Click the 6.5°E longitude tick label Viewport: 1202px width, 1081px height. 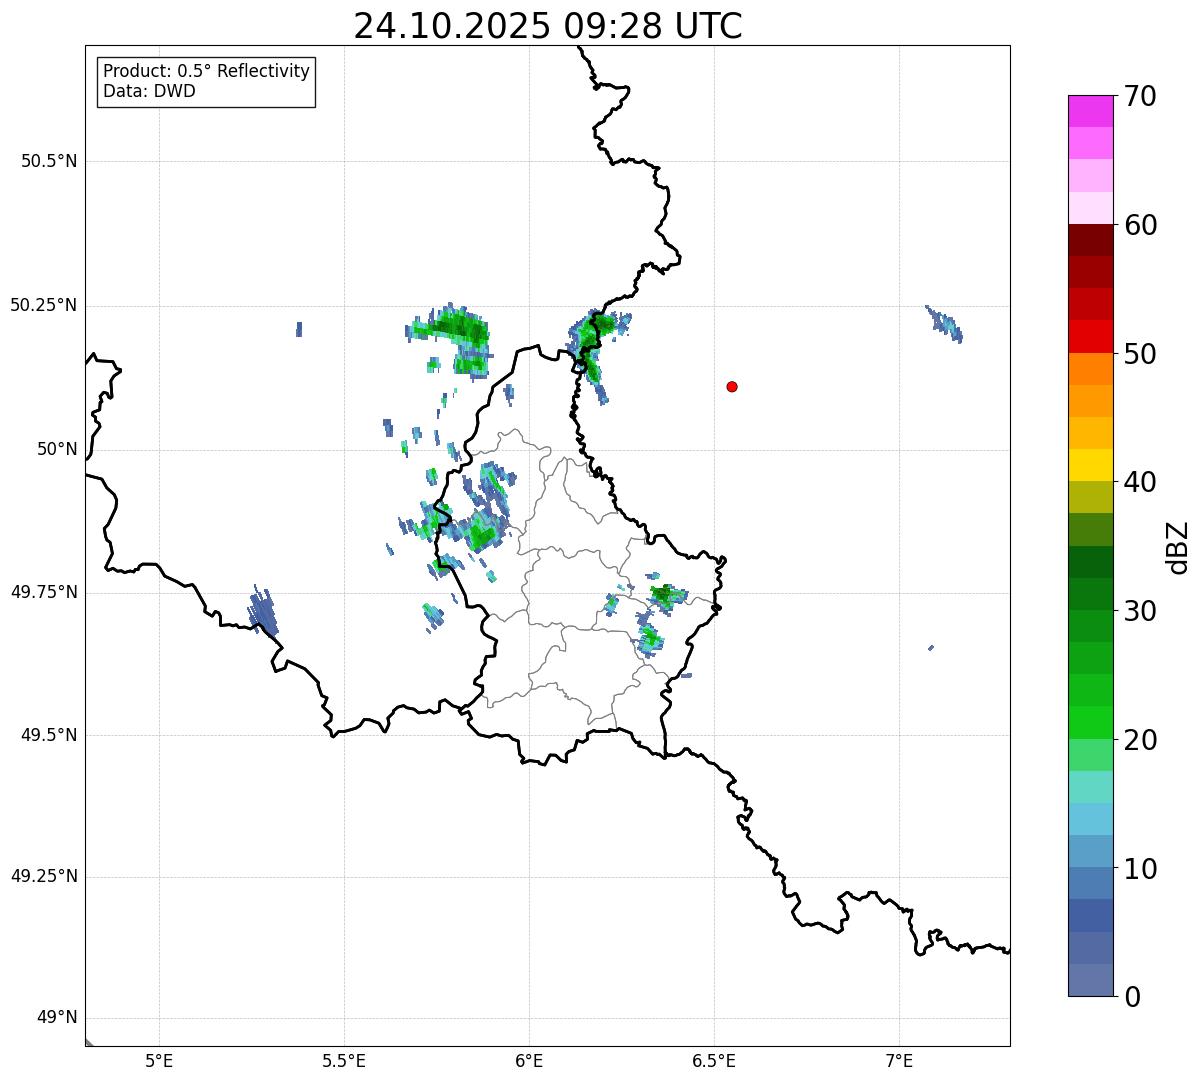pyautogui.click(x=714, y=1060)
